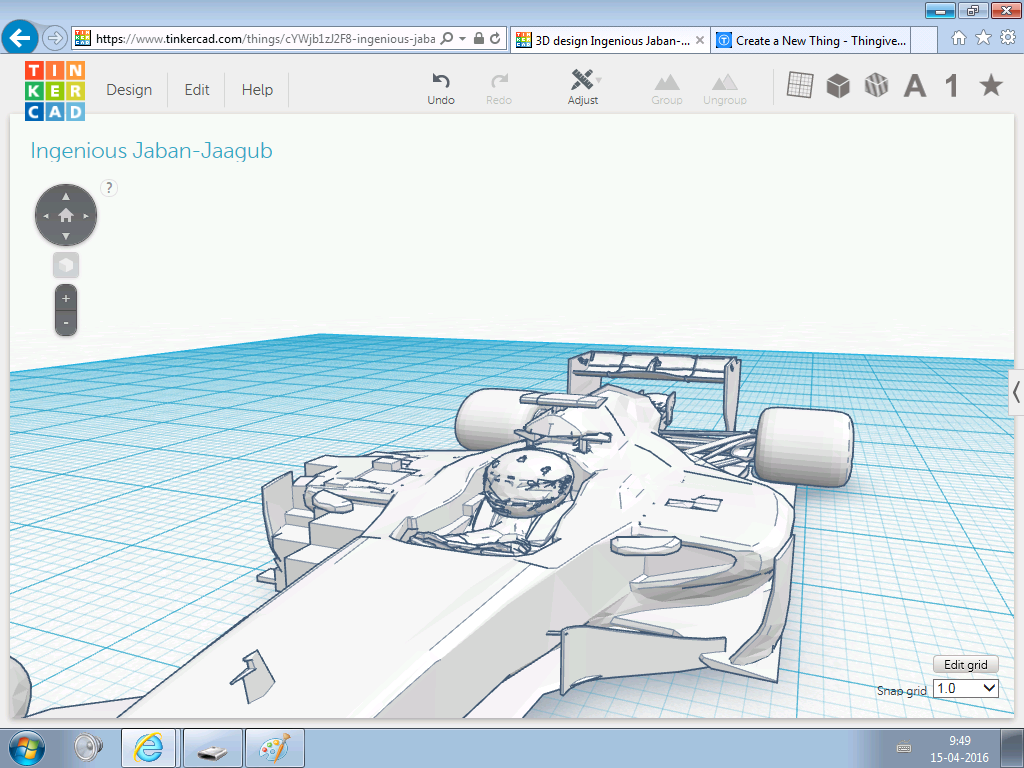Open the address bar dropdown arrow
Image resolution: width=1024 pixels, height=768 pixels.
click(462, 39)
